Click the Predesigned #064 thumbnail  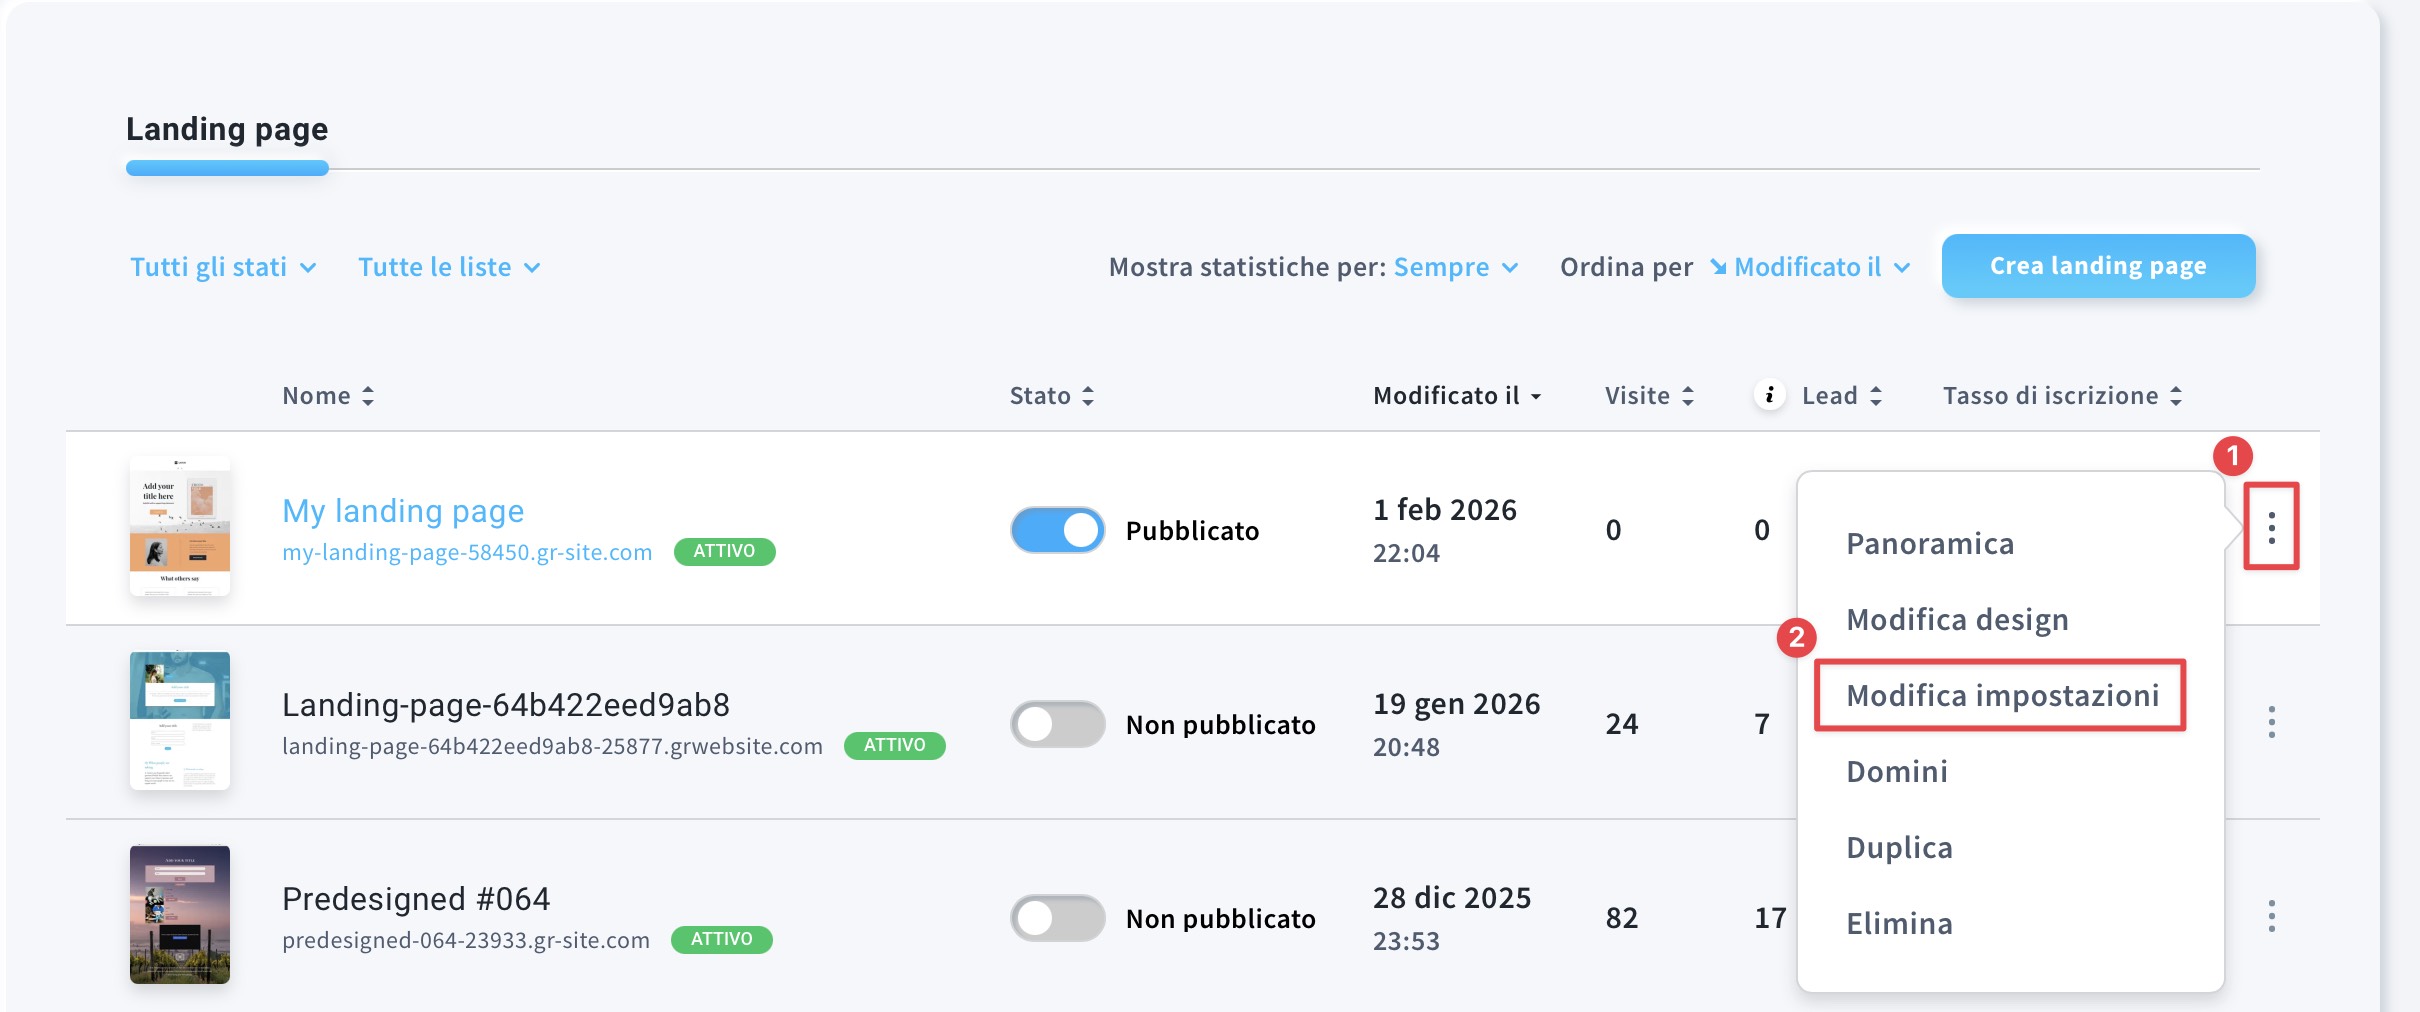pos(180,915)
